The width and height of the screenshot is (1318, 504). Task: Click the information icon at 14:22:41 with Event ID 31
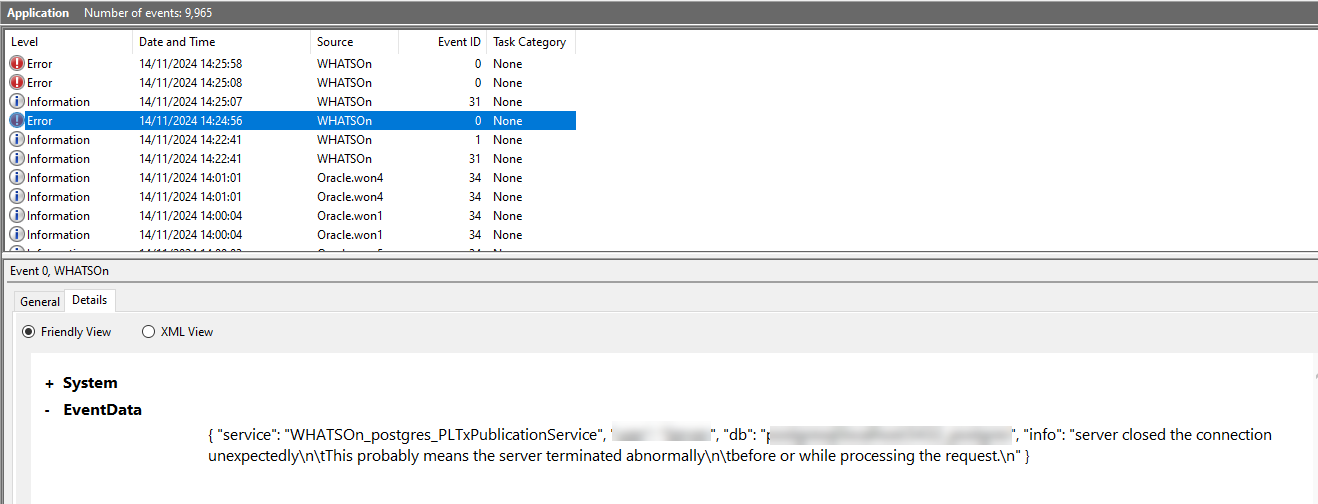[x=17, y=159]
